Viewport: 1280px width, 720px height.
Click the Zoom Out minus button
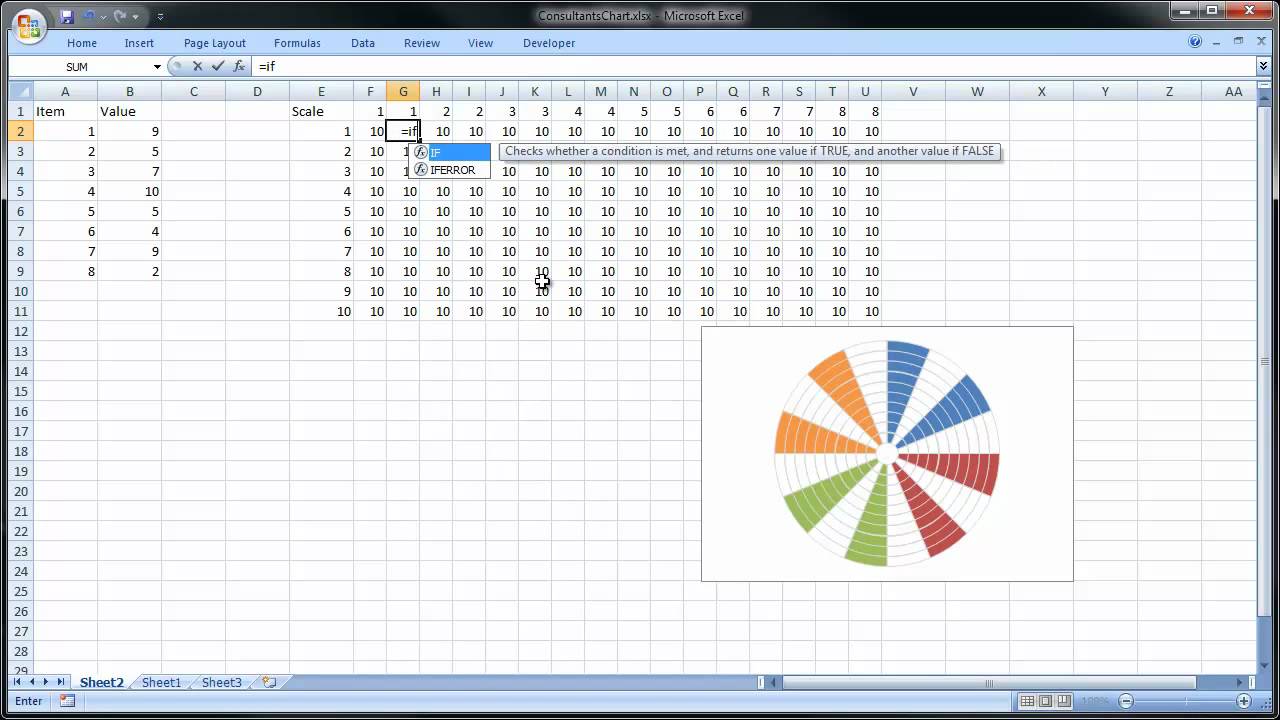click(x=1126, y=701)
